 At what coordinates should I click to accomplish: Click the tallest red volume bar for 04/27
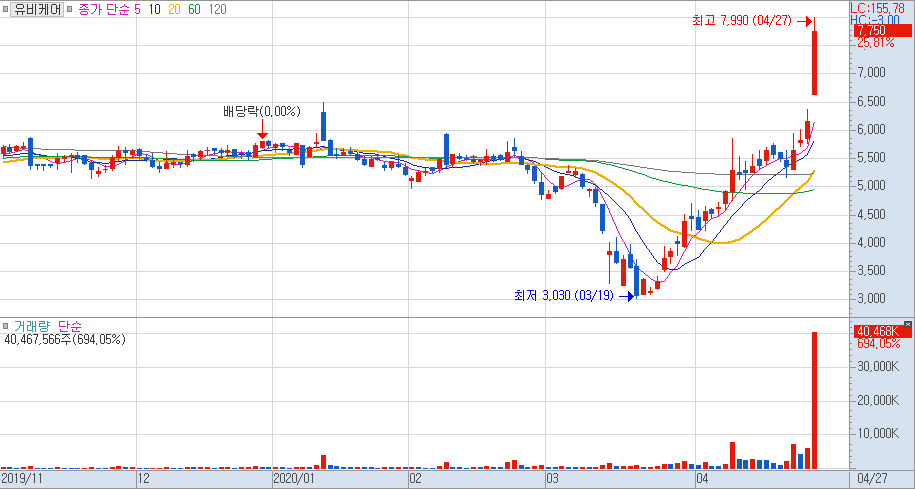[815, 400]
